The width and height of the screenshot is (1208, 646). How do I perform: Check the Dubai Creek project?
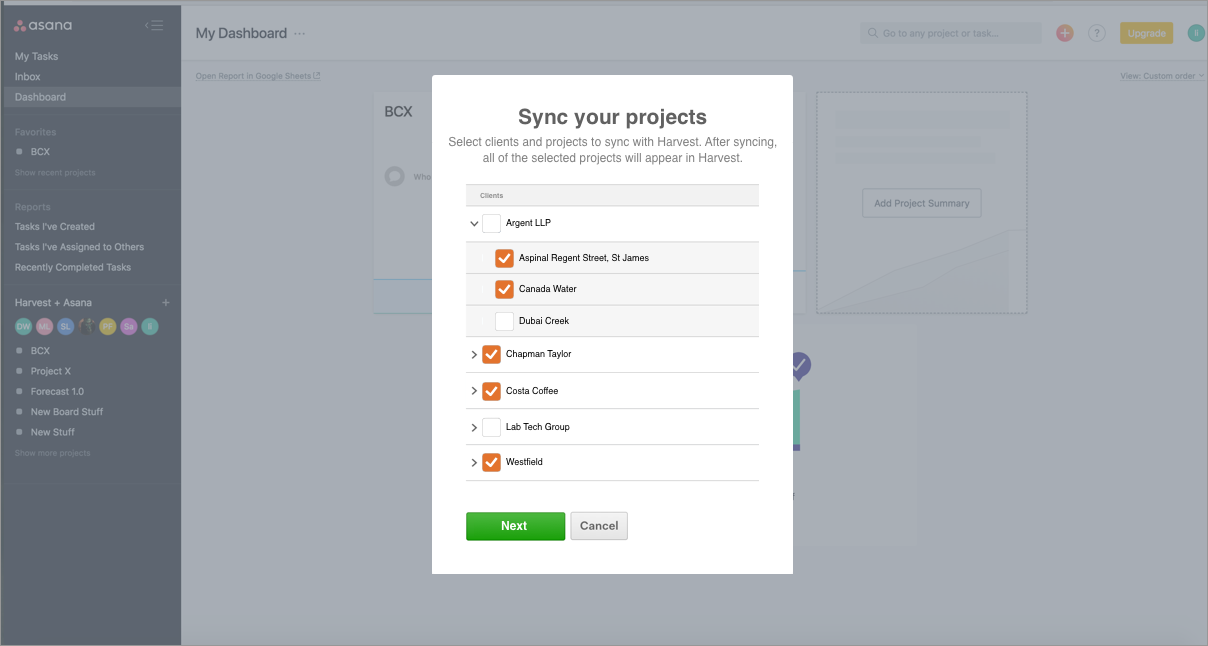click(504, 321)
